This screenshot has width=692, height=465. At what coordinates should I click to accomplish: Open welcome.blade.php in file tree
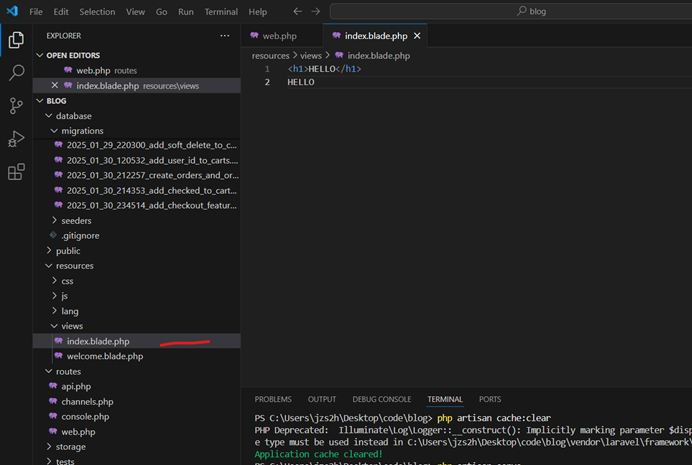pos(105,356)
